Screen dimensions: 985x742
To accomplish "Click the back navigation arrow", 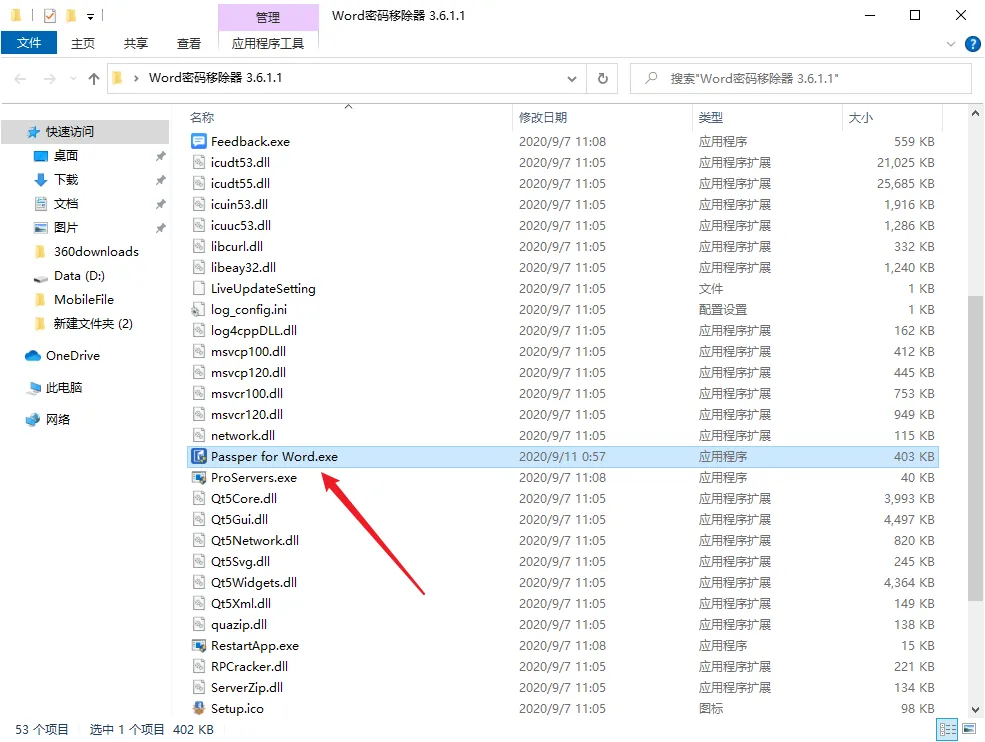I will point(17,78).
